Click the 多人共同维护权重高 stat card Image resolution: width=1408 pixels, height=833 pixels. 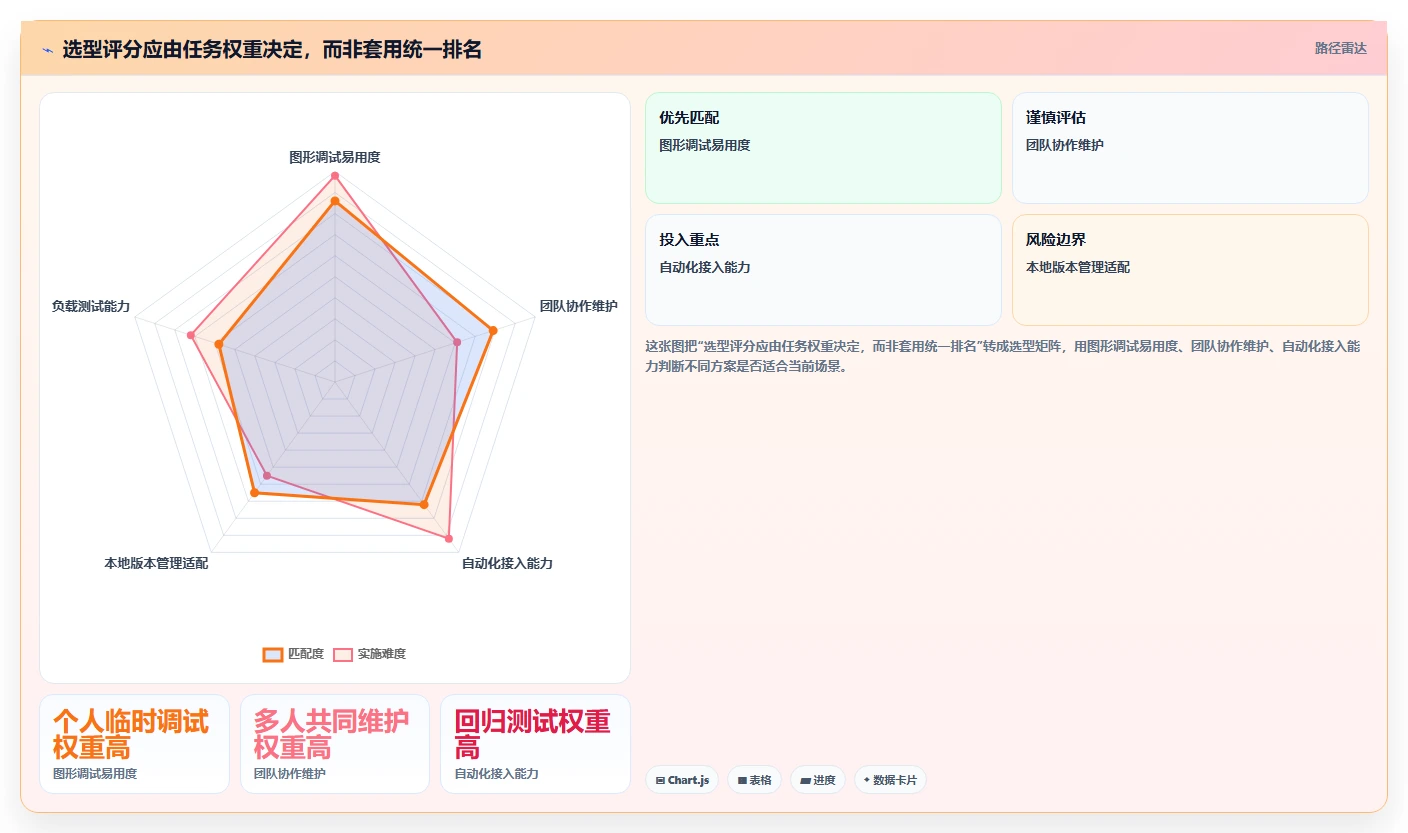click(x=335, y=744)
